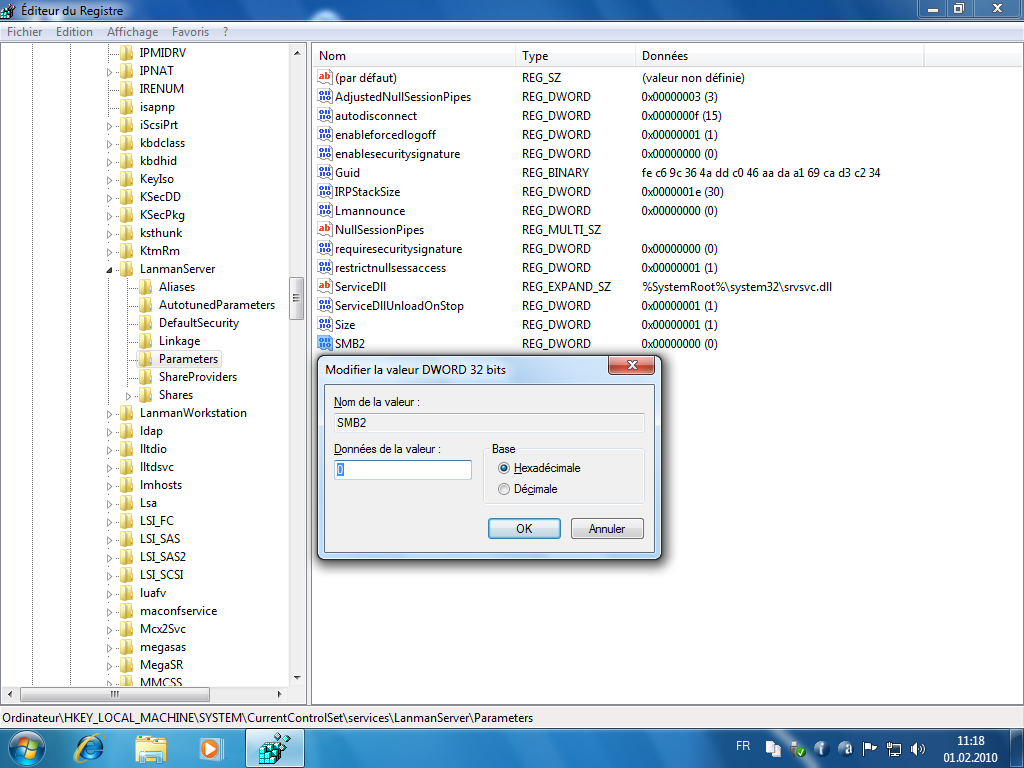1024x768 pixels.
Task: Open Internet Explorer from the taskbar
Action: click(x=90, y=747)
